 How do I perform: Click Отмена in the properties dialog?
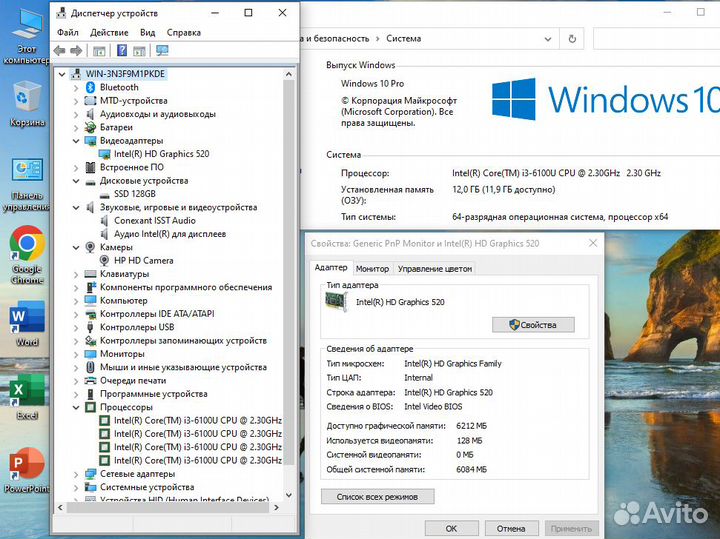(511, 528)
